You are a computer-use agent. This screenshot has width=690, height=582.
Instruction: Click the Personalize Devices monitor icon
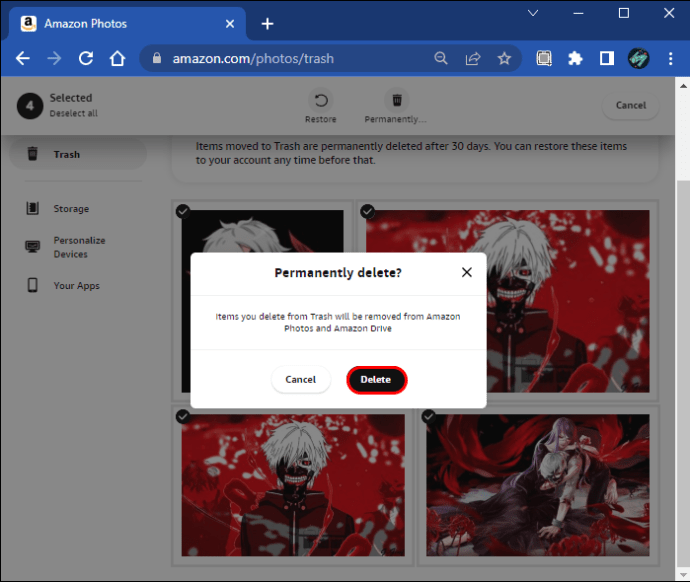pyautogui.click(x=33, y=247)
